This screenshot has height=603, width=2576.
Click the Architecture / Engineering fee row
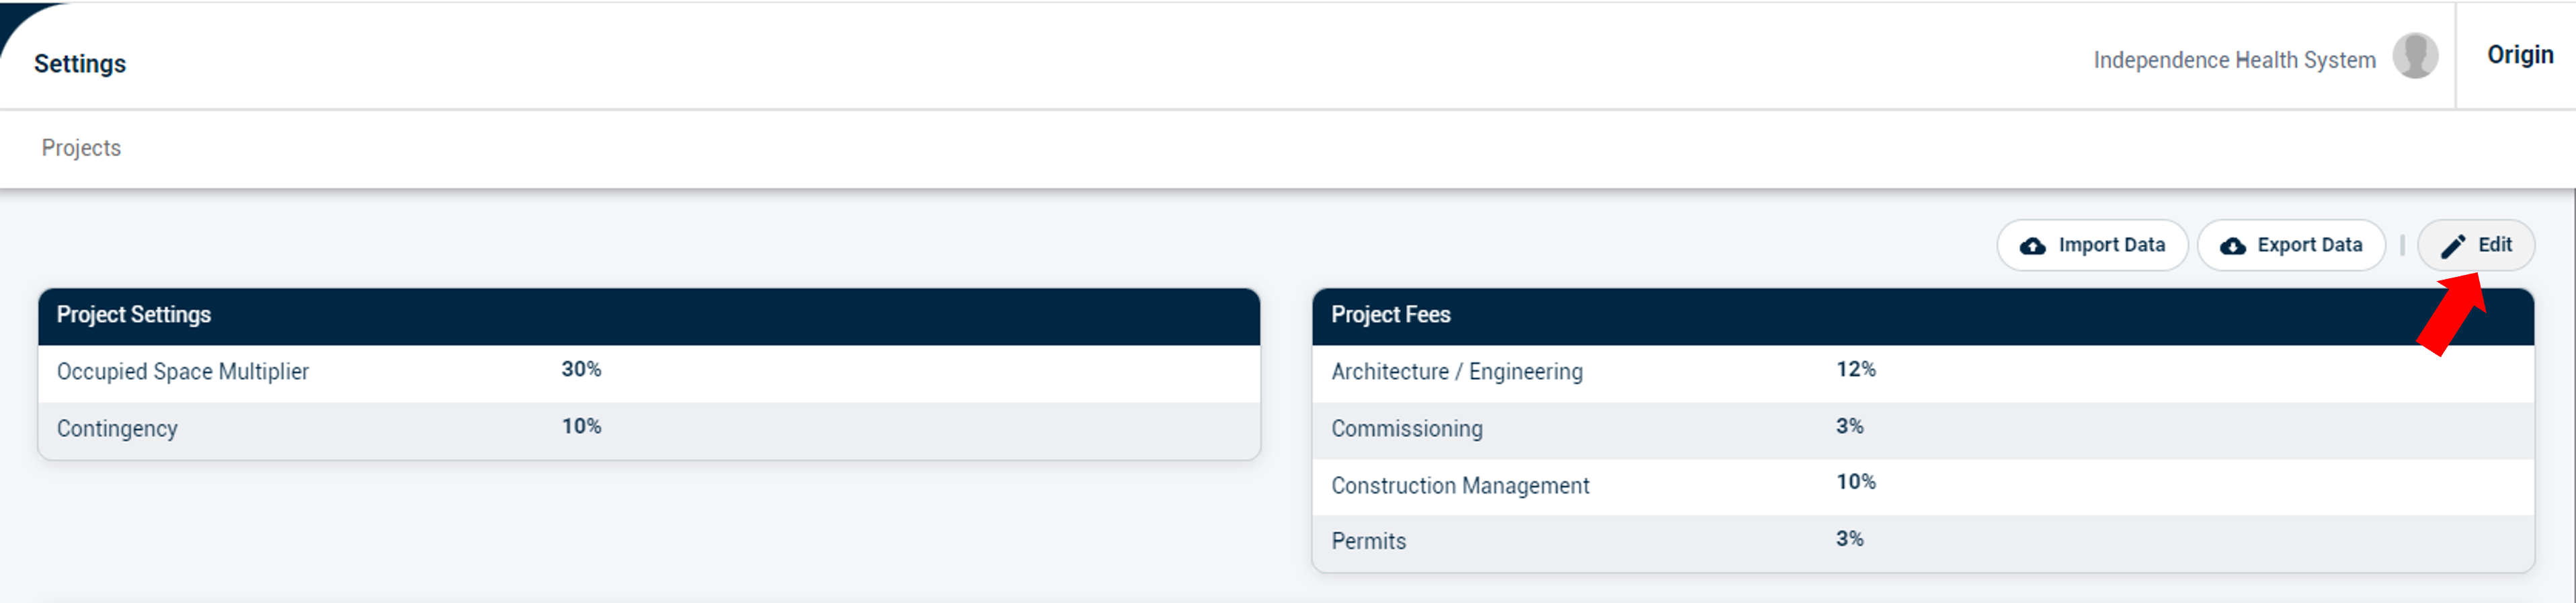[1922, 373]
